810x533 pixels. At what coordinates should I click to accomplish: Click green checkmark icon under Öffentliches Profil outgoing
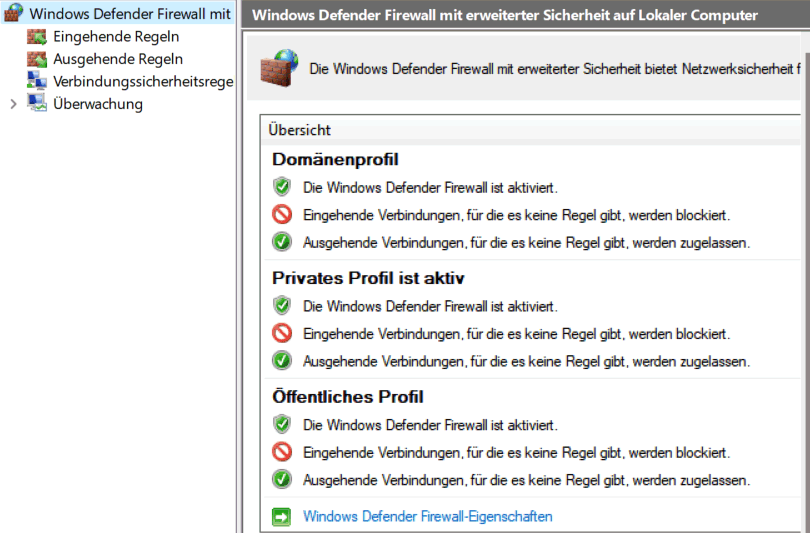[x=282, y=479]
